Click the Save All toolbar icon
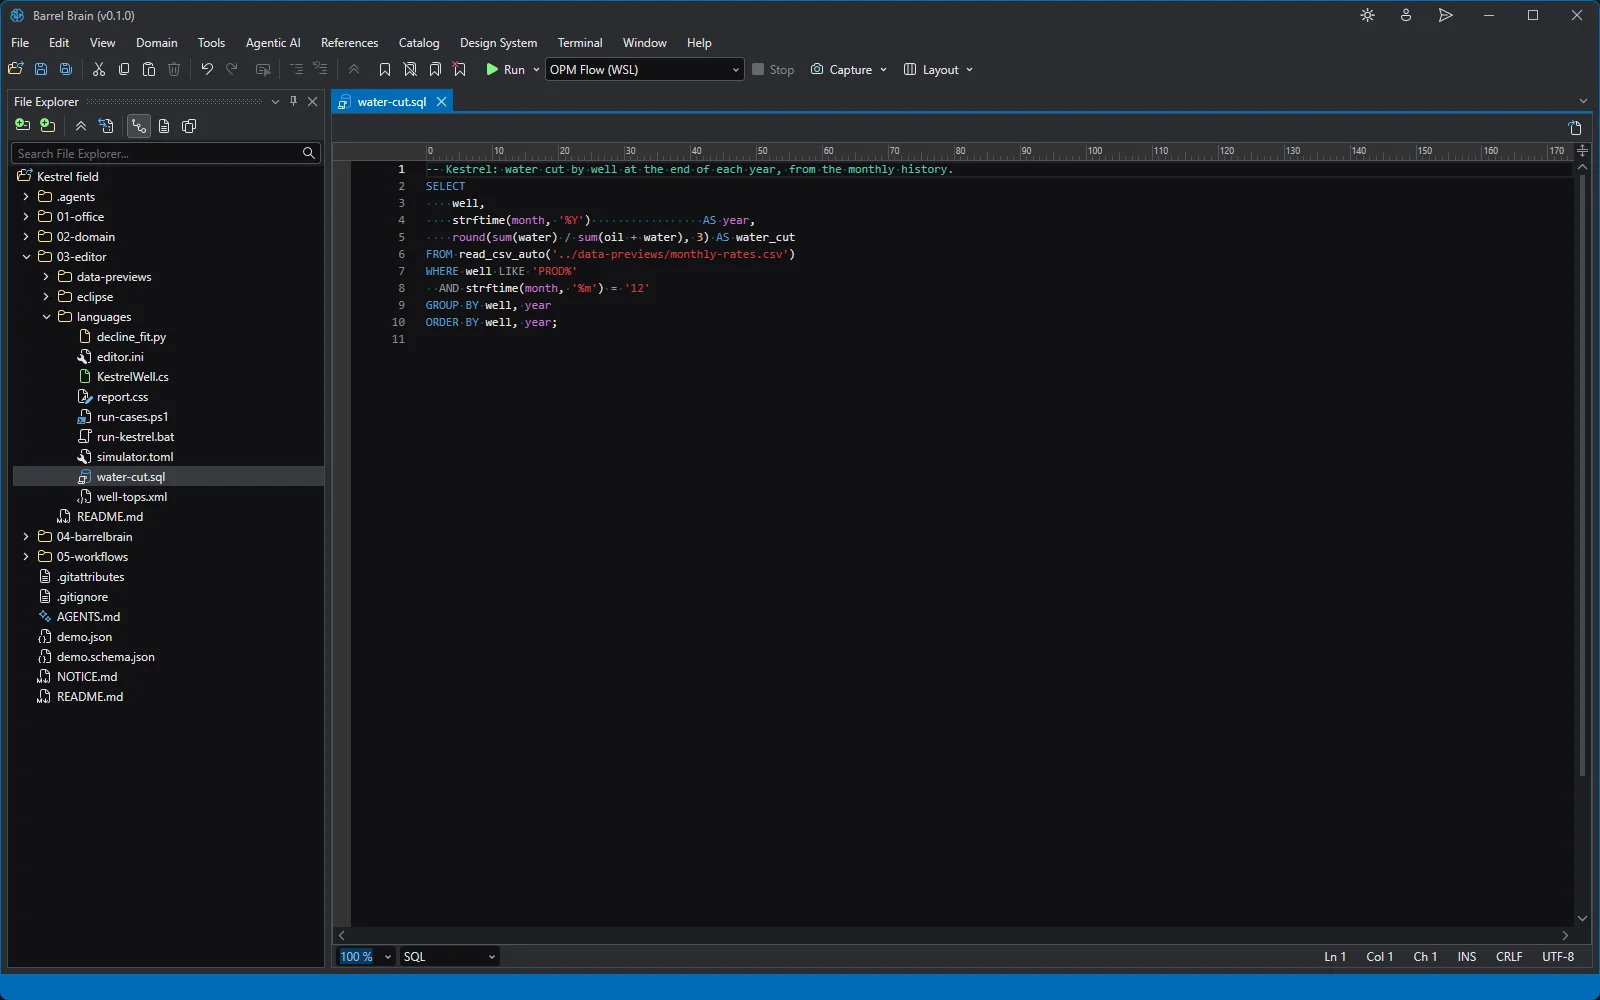The width and height of the screenshot is (1600, 1000). point(66,69)
